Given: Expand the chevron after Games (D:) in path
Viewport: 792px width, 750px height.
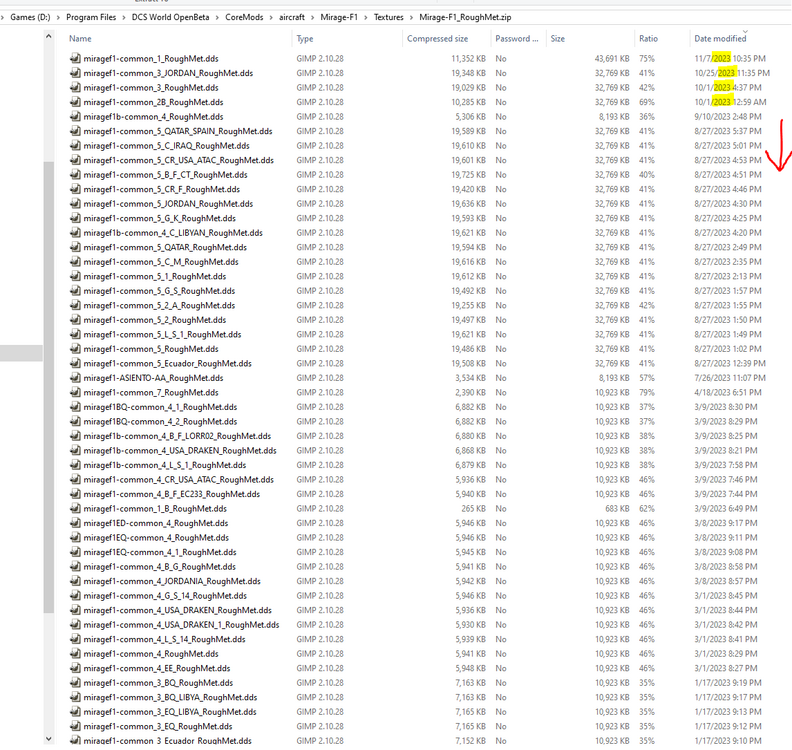Looking at the screenshot, I should coord(58,17).
